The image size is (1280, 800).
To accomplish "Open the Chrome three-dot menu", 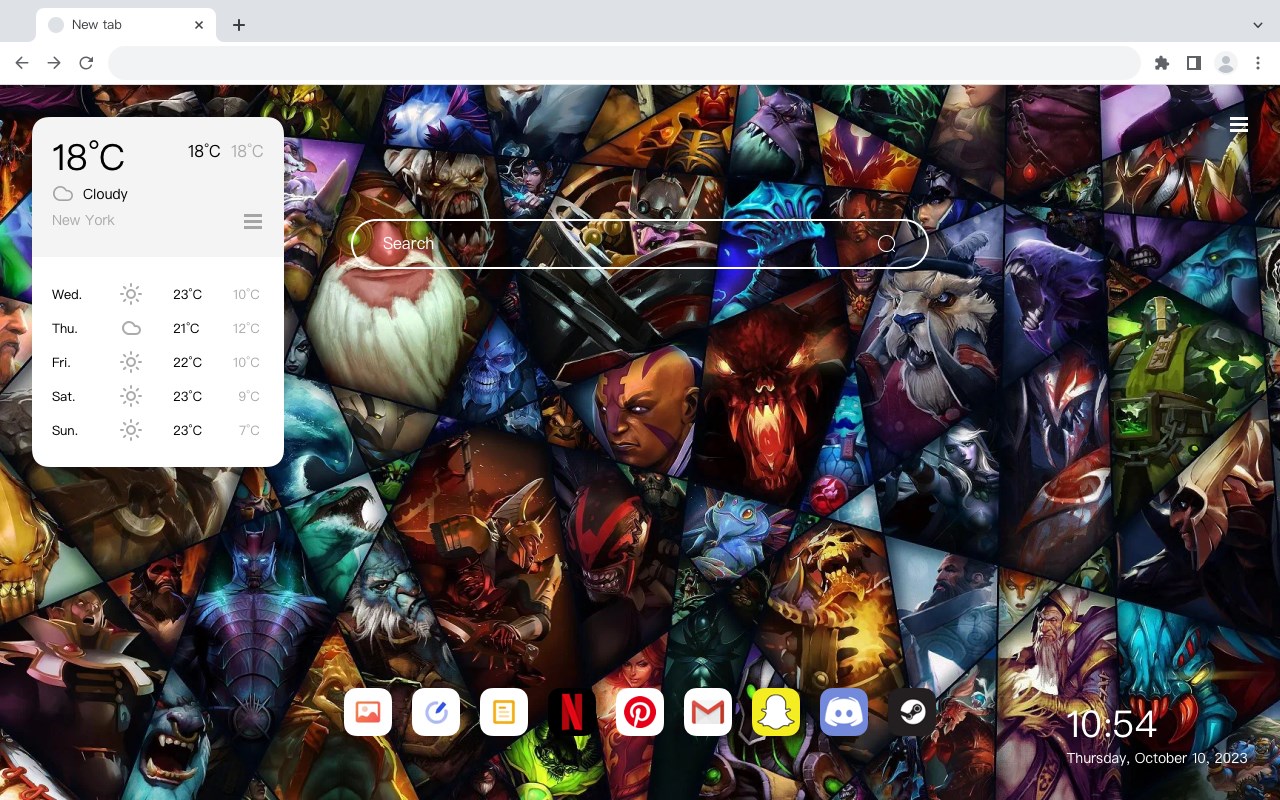I will tap(1258, 63).
